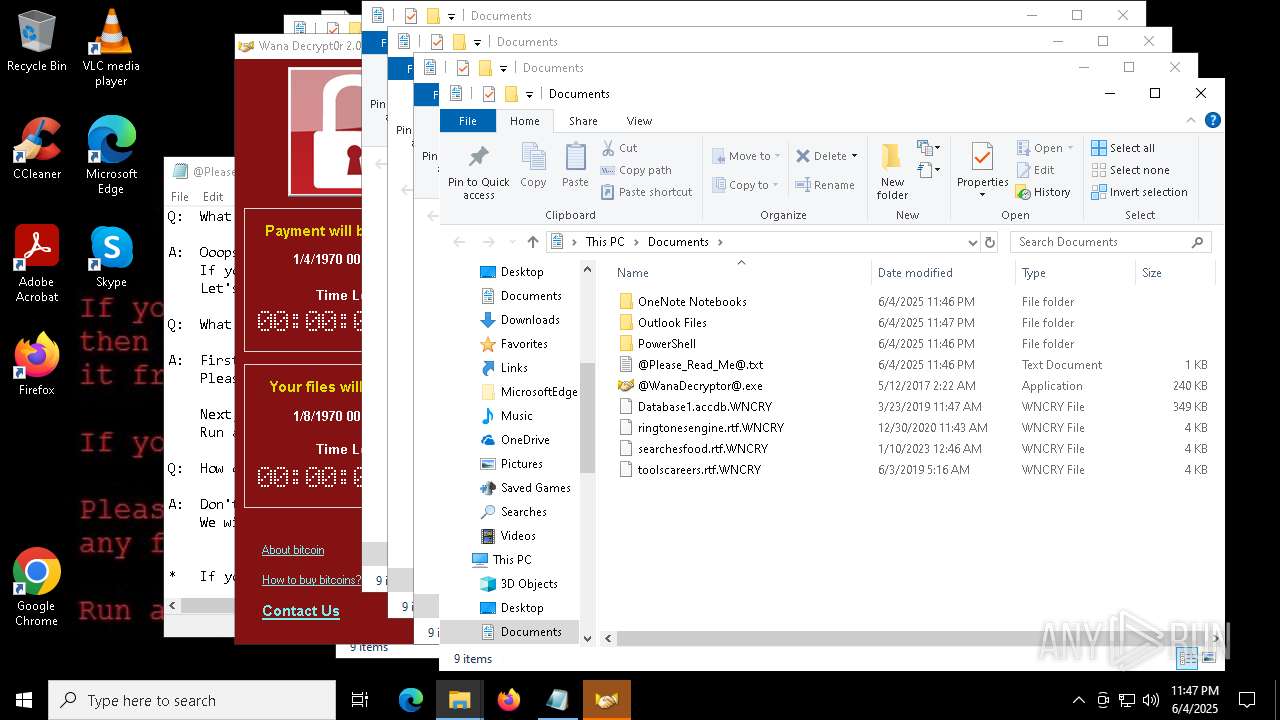
Task: Switch to the View tab
Action: pos(639,121)
